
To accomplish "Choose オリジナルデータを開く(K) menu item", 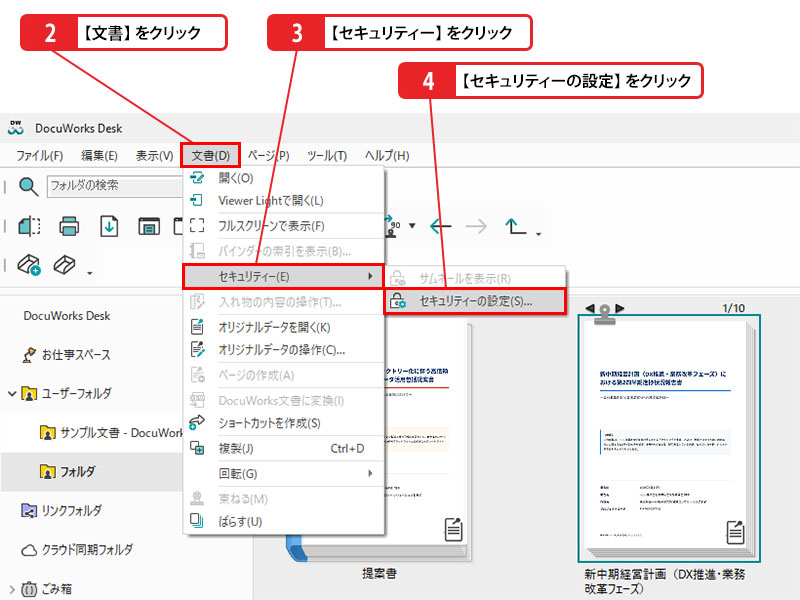I will coord(283,327).
